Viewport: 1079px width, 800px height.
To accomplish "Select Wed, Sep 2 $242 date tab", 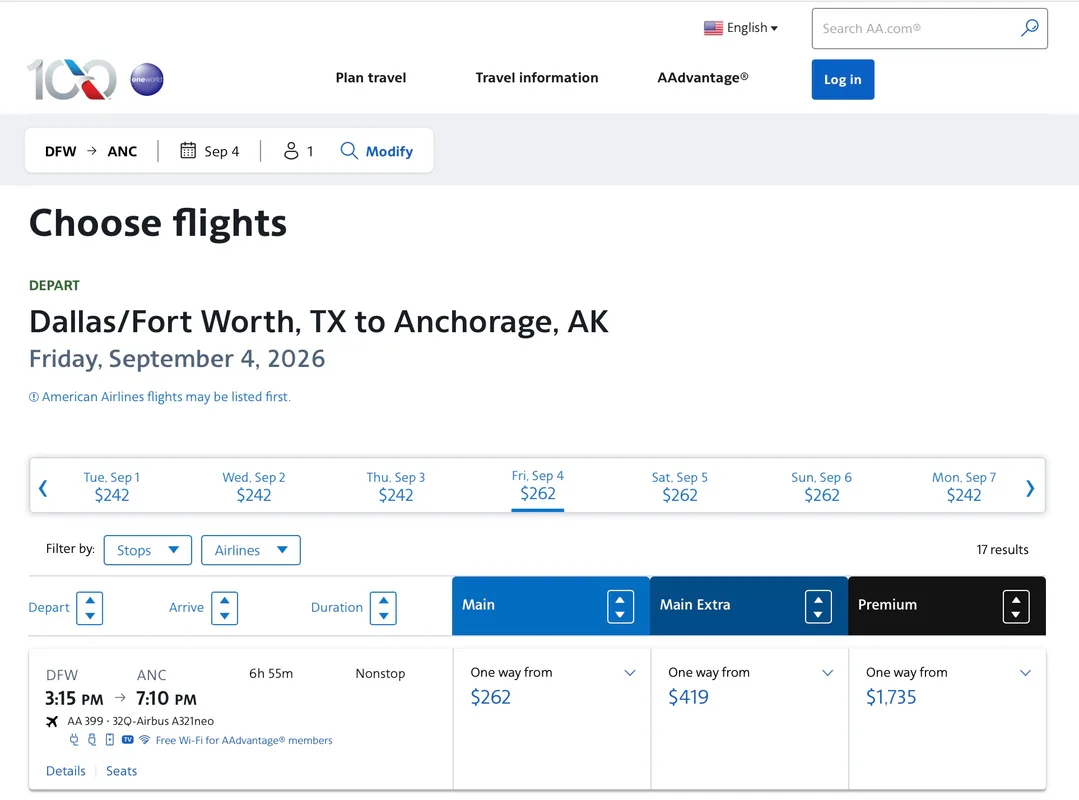I will [254, 486].
